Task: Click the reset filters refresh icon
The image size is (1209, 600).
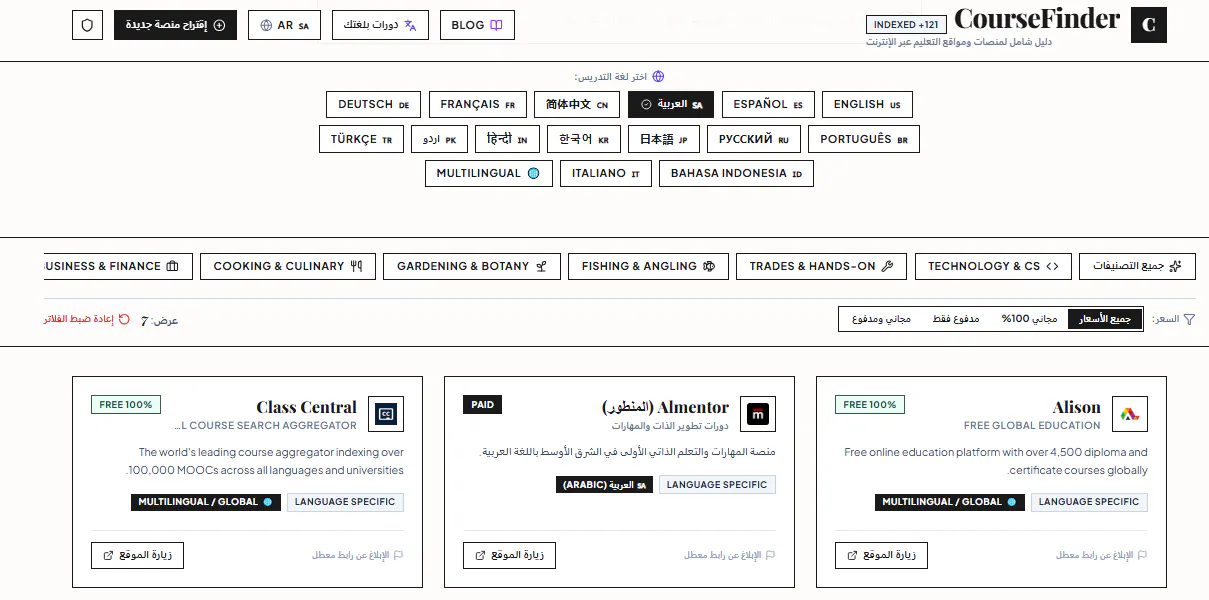Action: click(124, 319)
